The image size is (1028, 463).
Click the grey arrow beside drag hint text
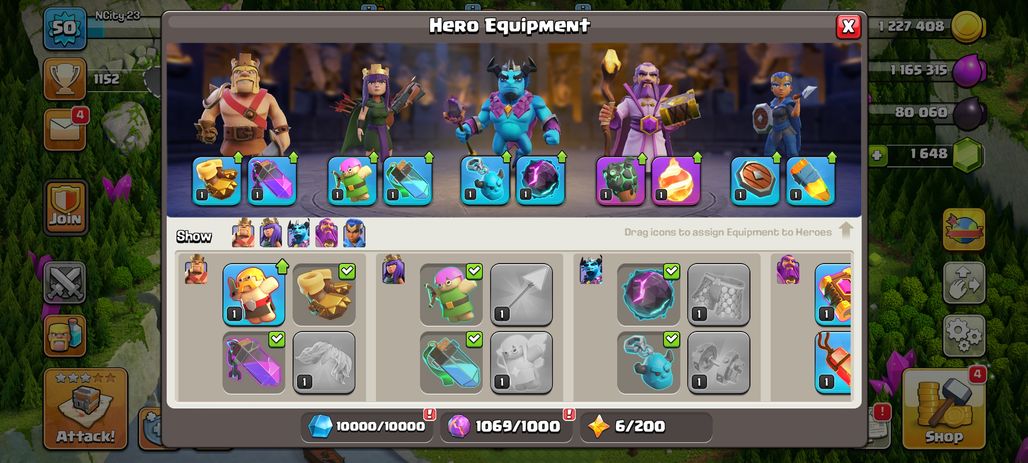pos(846,230)
